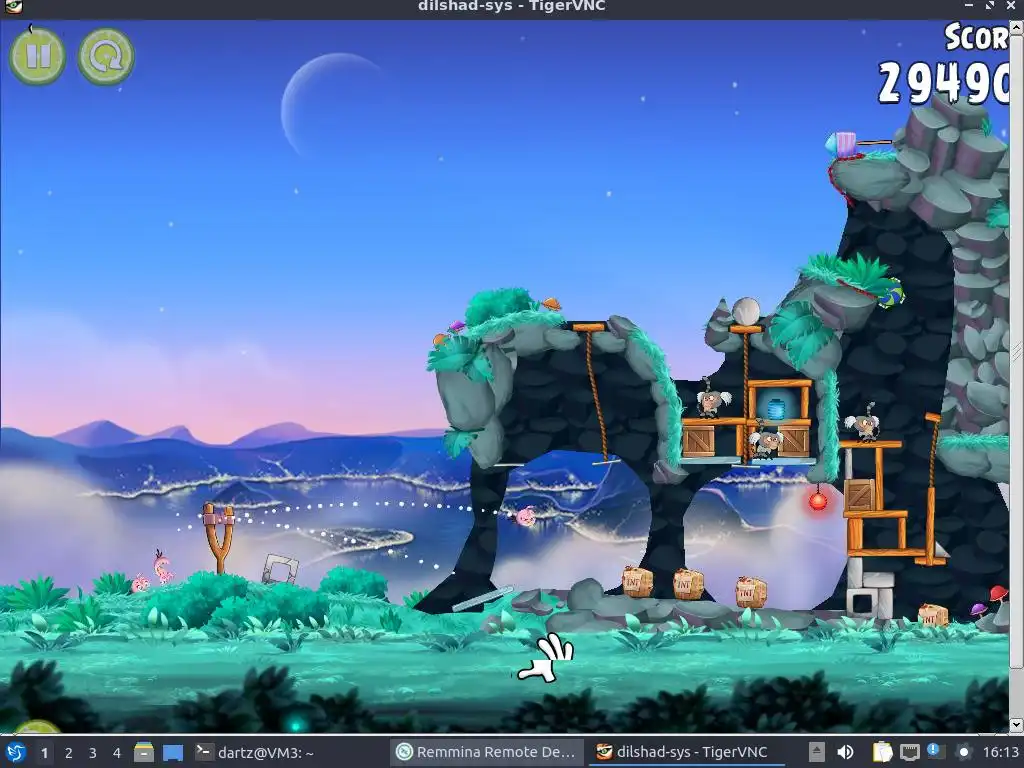
Task: Click the VNC window vertical scrollbar
Action: click(1016, 351)
